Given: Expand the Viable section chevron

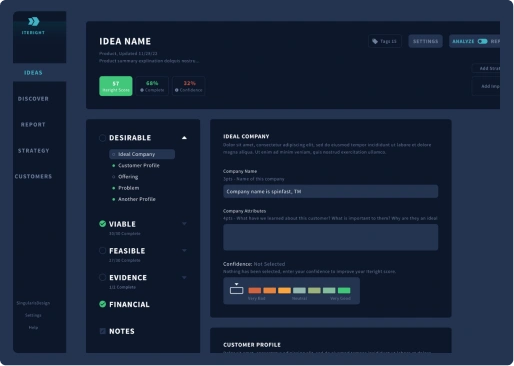Looking at the screenshot, I should pyautogui.click(x=184, y=224).
